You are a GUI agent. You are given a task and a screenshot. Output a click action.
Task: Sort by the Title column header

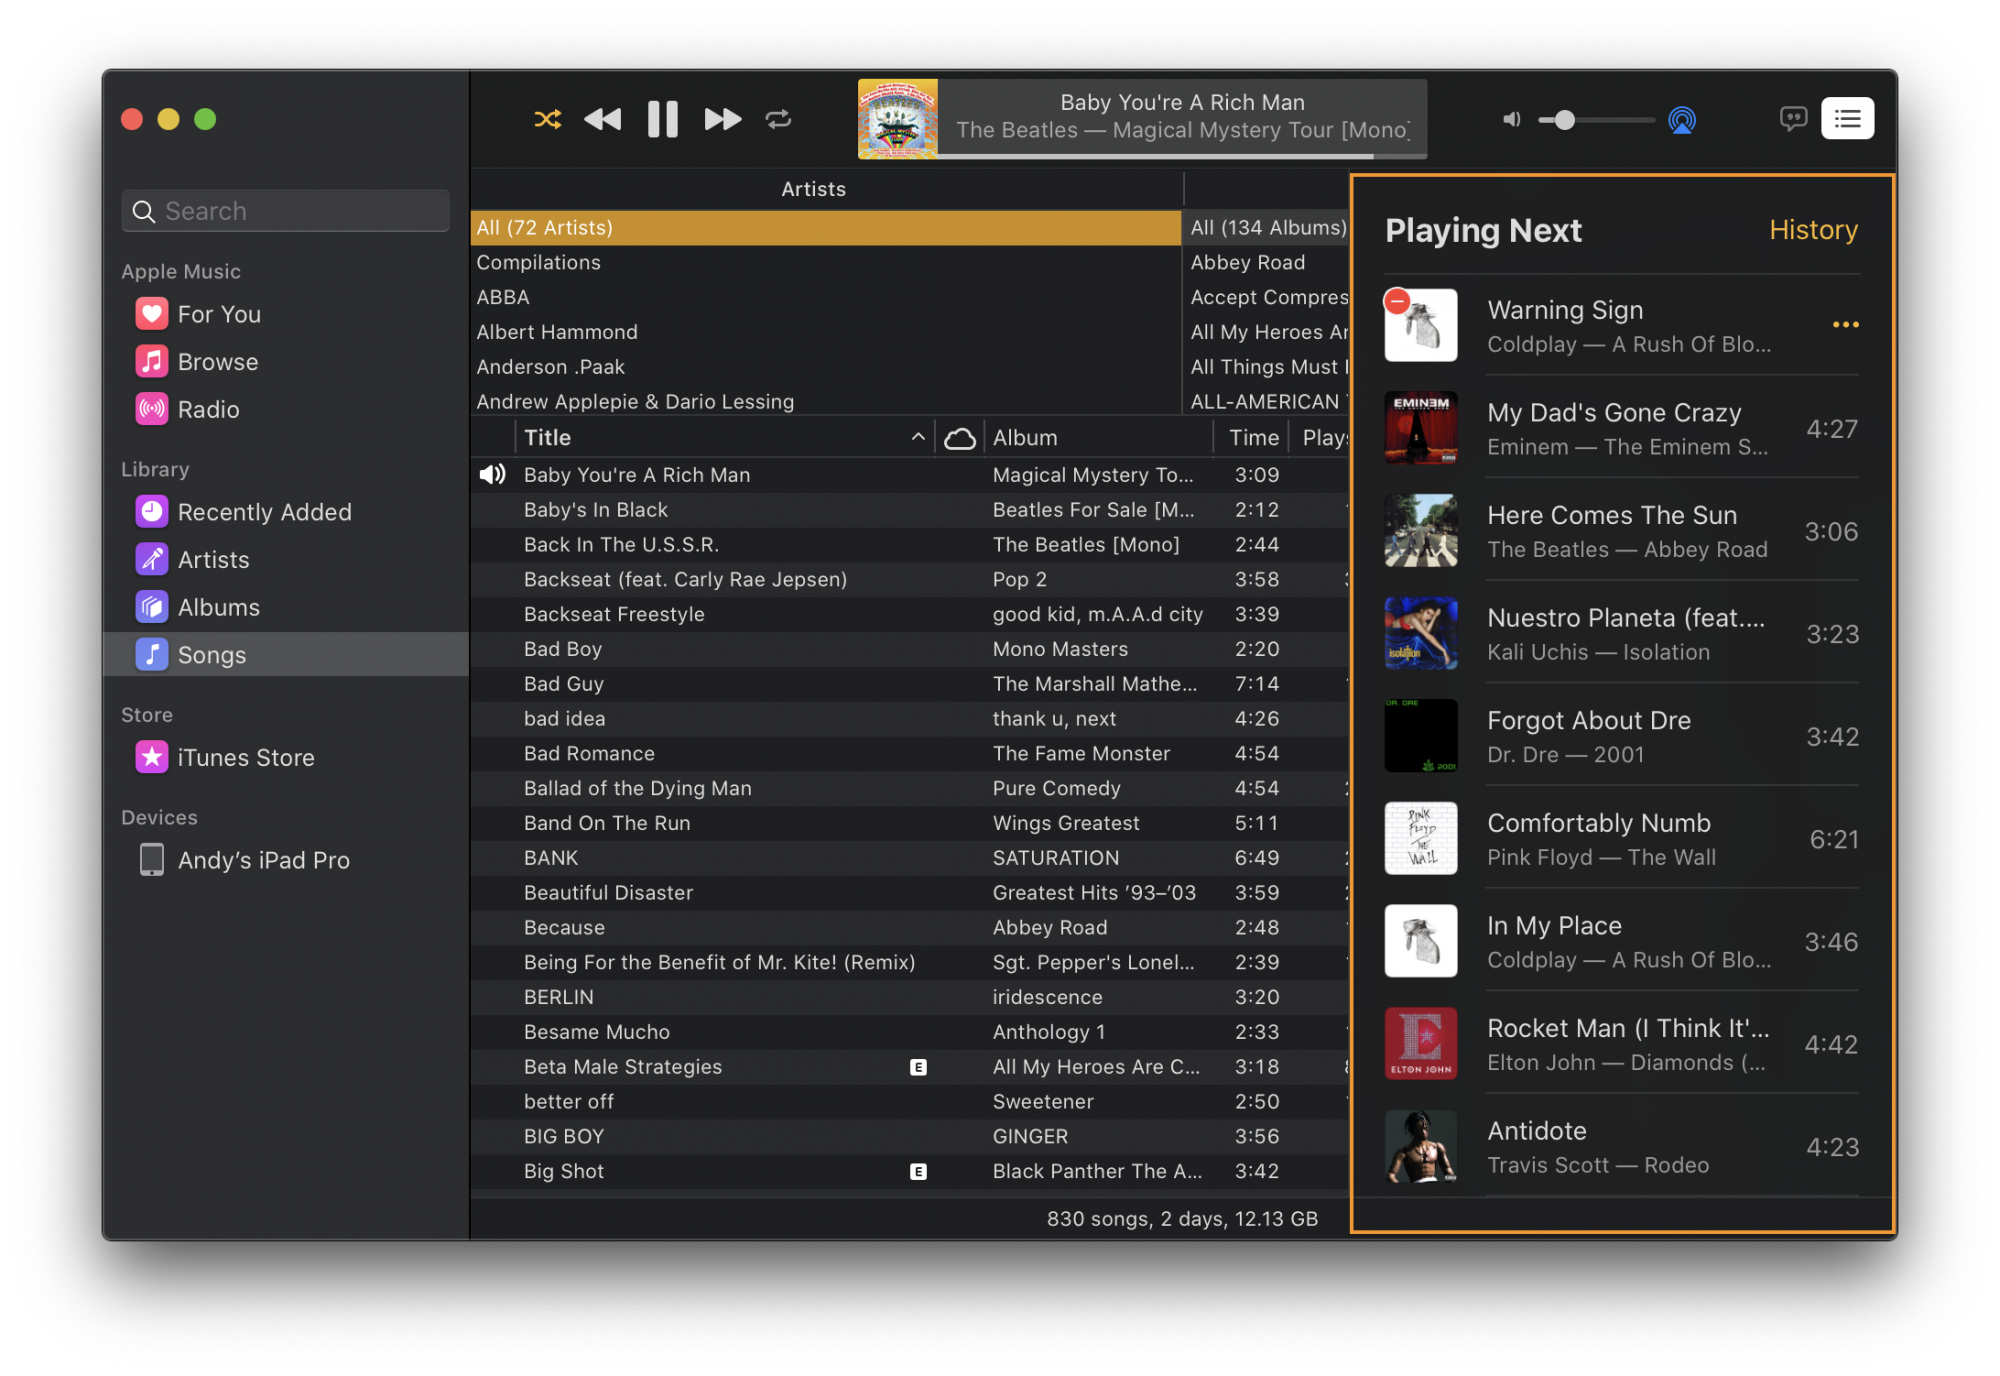724,438
